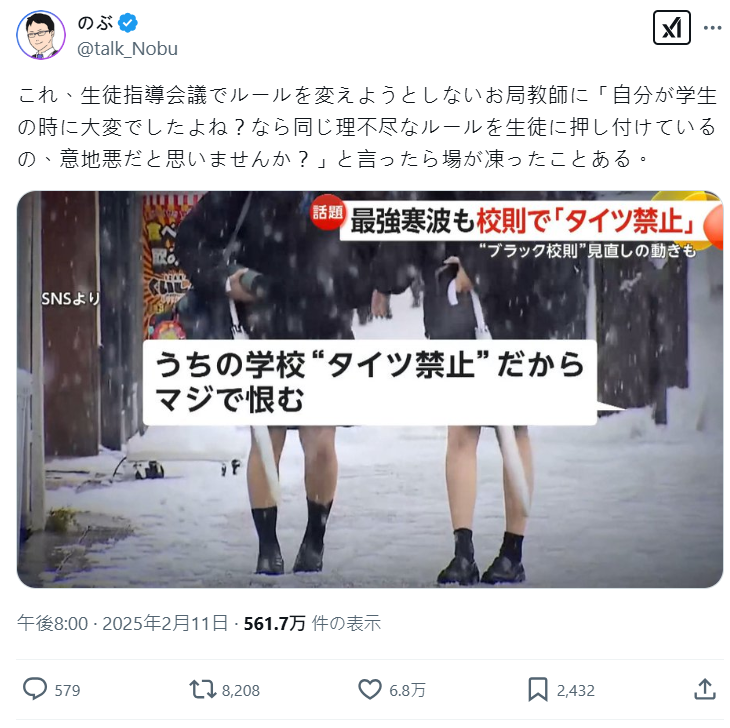Click the display name のぶ
The image size is (730, 728).
pyautogui.click(x=95, y=22)
